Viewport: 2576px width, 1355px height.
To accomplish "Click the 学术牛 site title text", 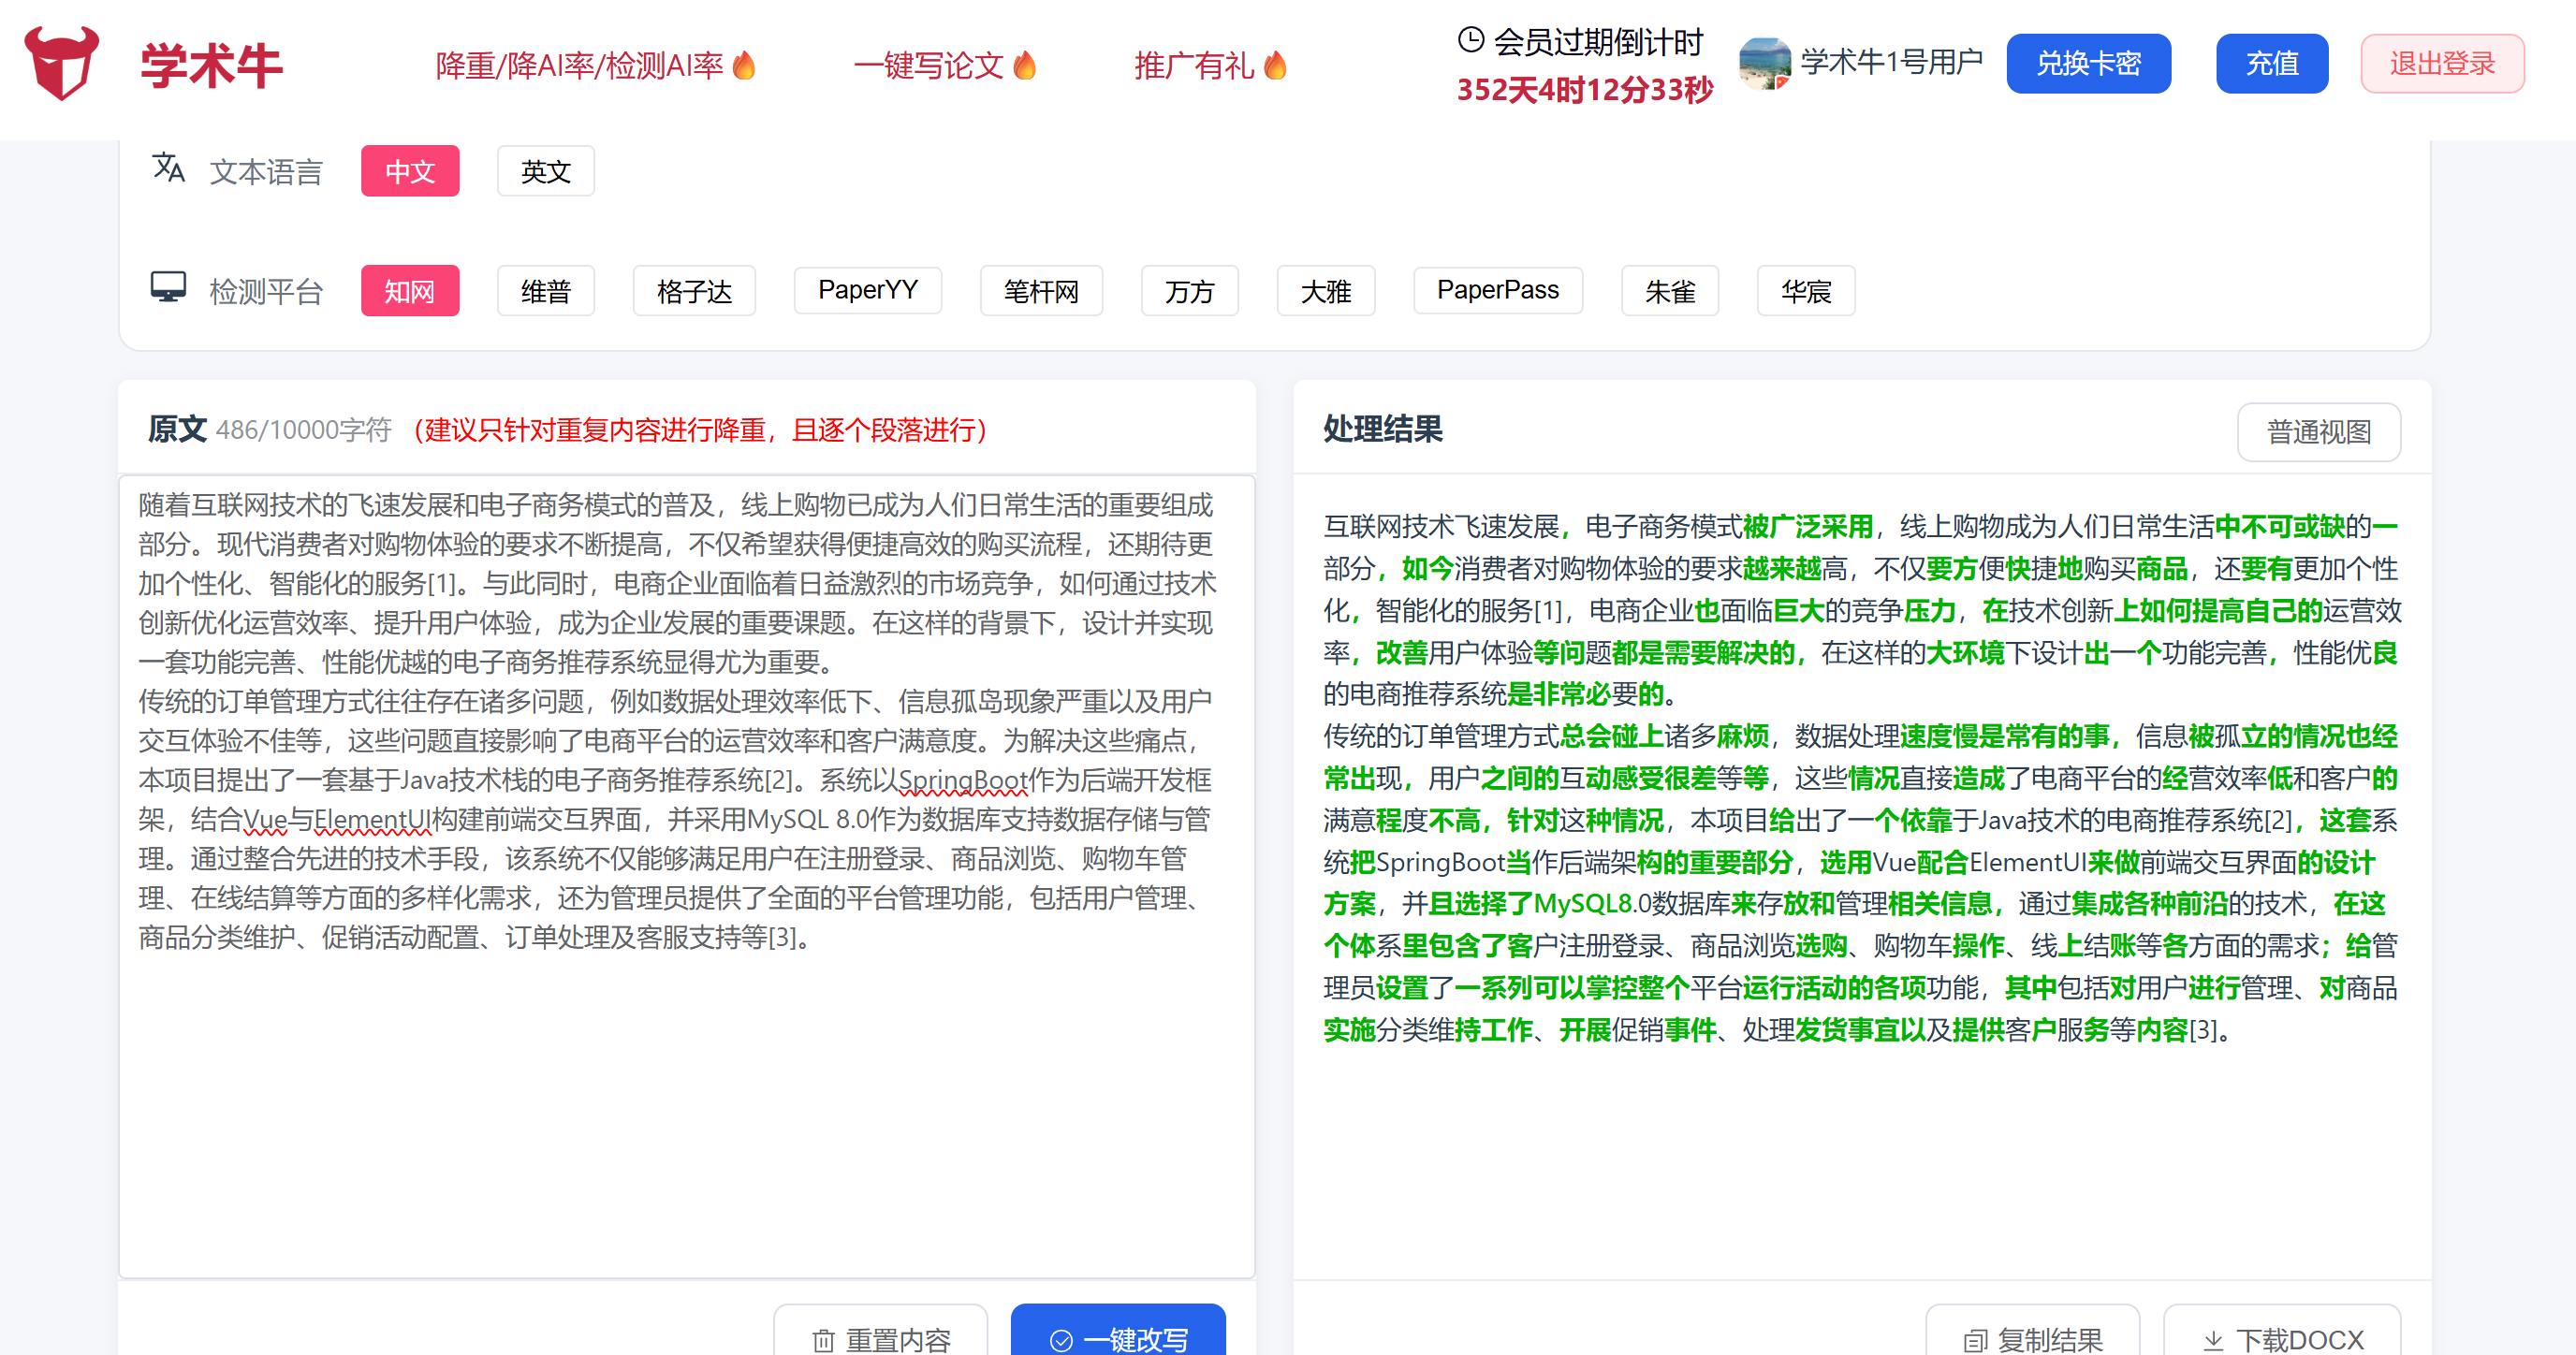I will [x=211, y=66].
